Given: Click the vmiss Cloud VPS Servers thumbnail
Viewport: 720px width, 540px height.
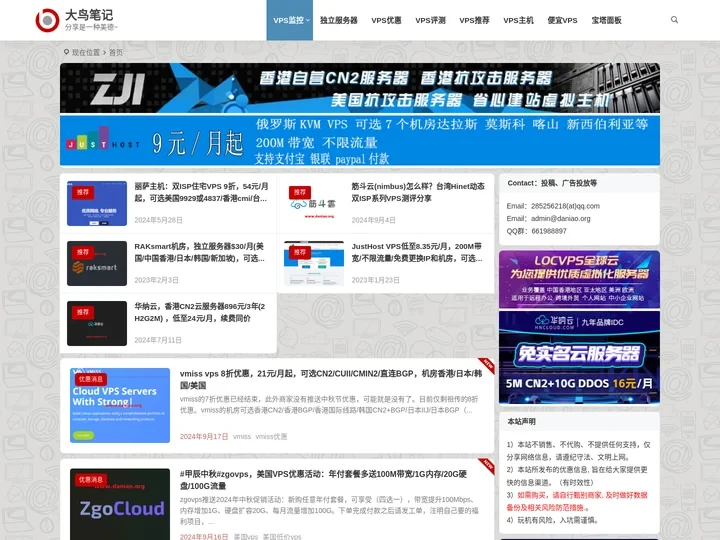Looking at the screenshot, I should (120, 405).
